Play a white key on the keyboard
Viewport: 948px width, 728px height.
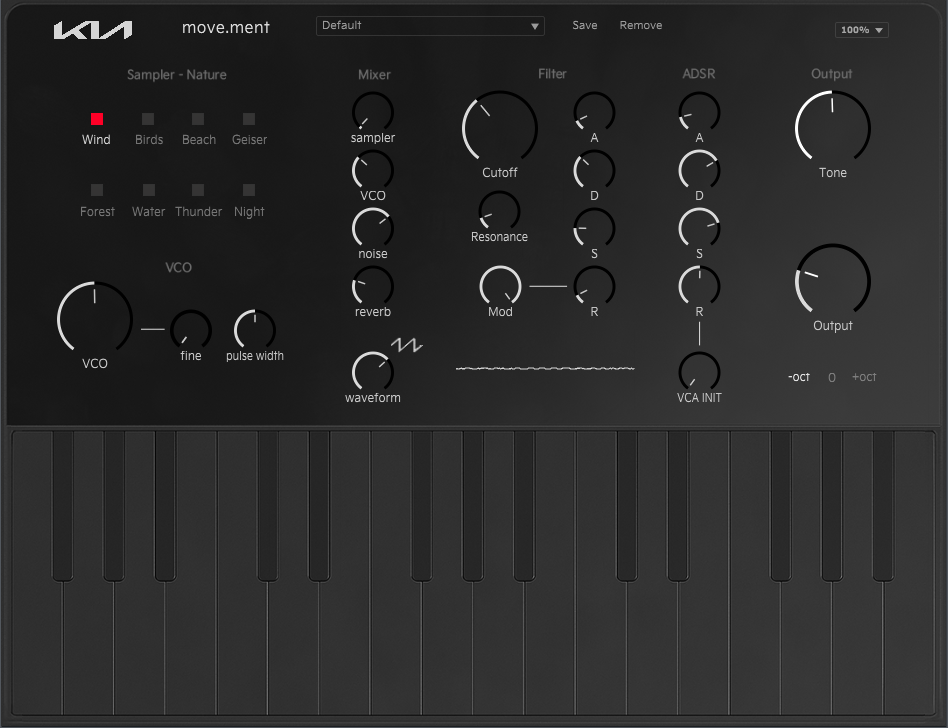pos(35,650)
